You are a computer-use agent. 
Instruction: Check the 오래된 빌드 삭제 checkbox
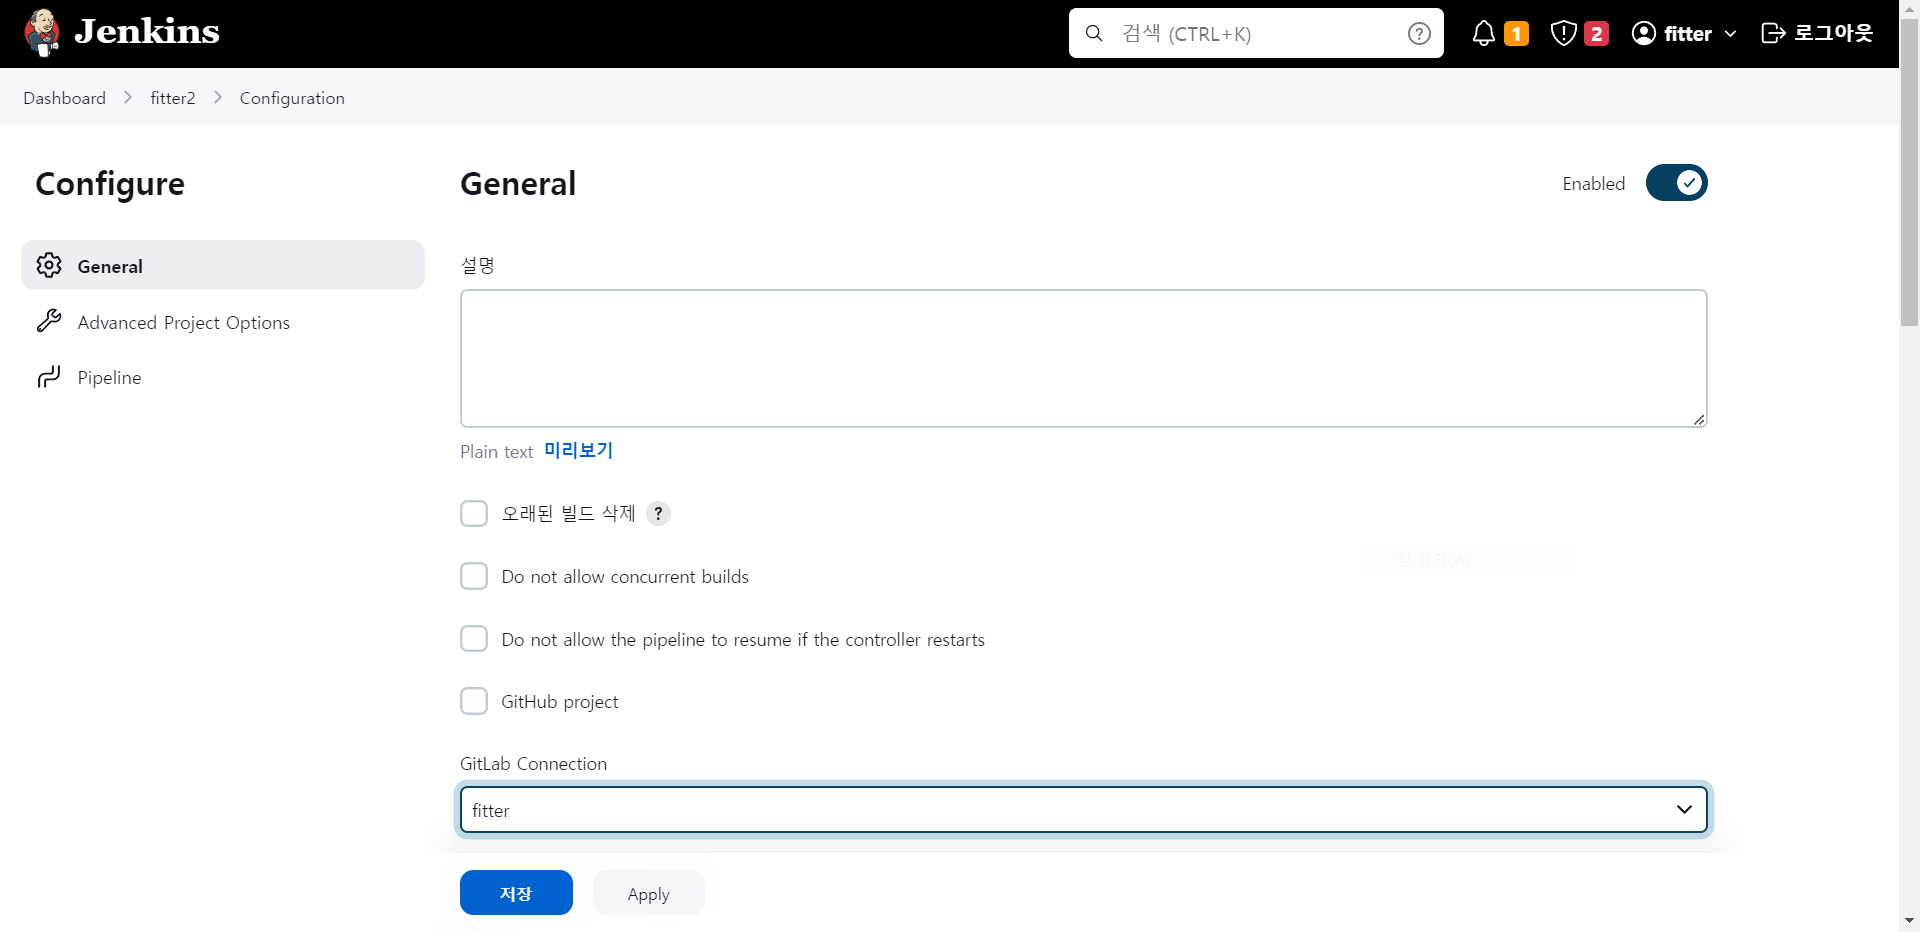coord(474,513)
